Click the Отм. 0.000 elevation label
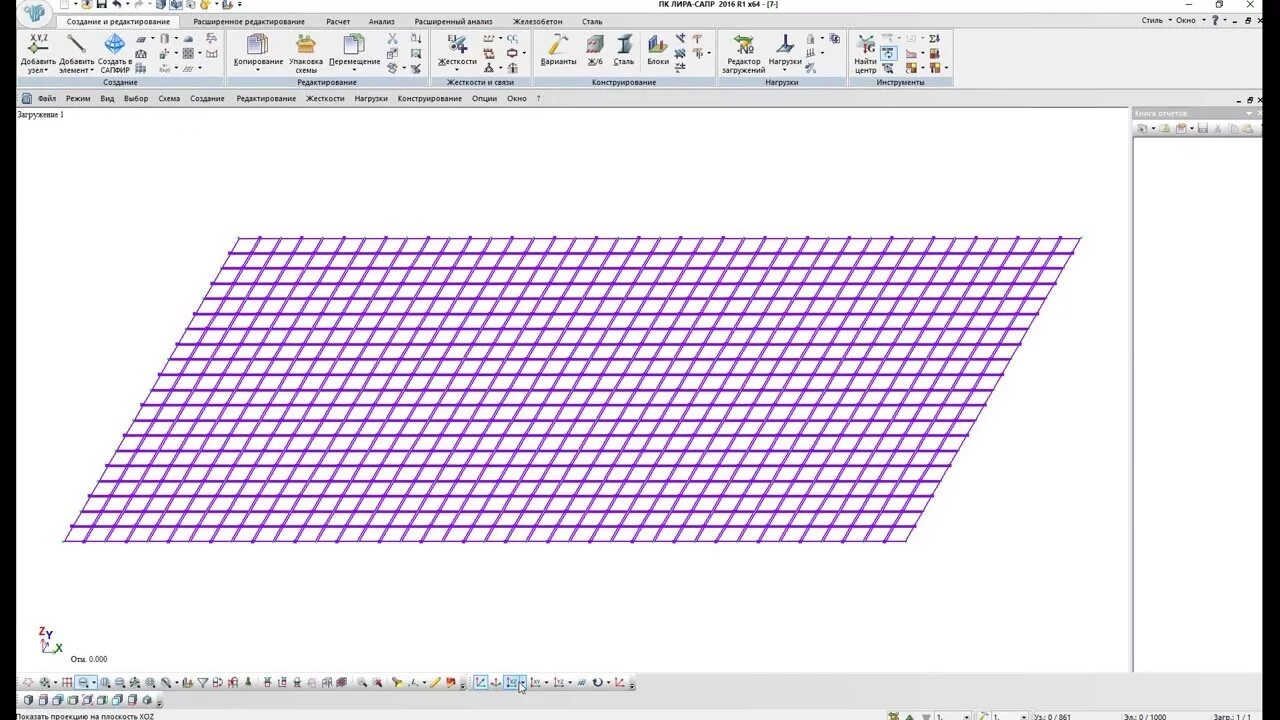This screenshot has height=720, width=1280. point(89,659)
